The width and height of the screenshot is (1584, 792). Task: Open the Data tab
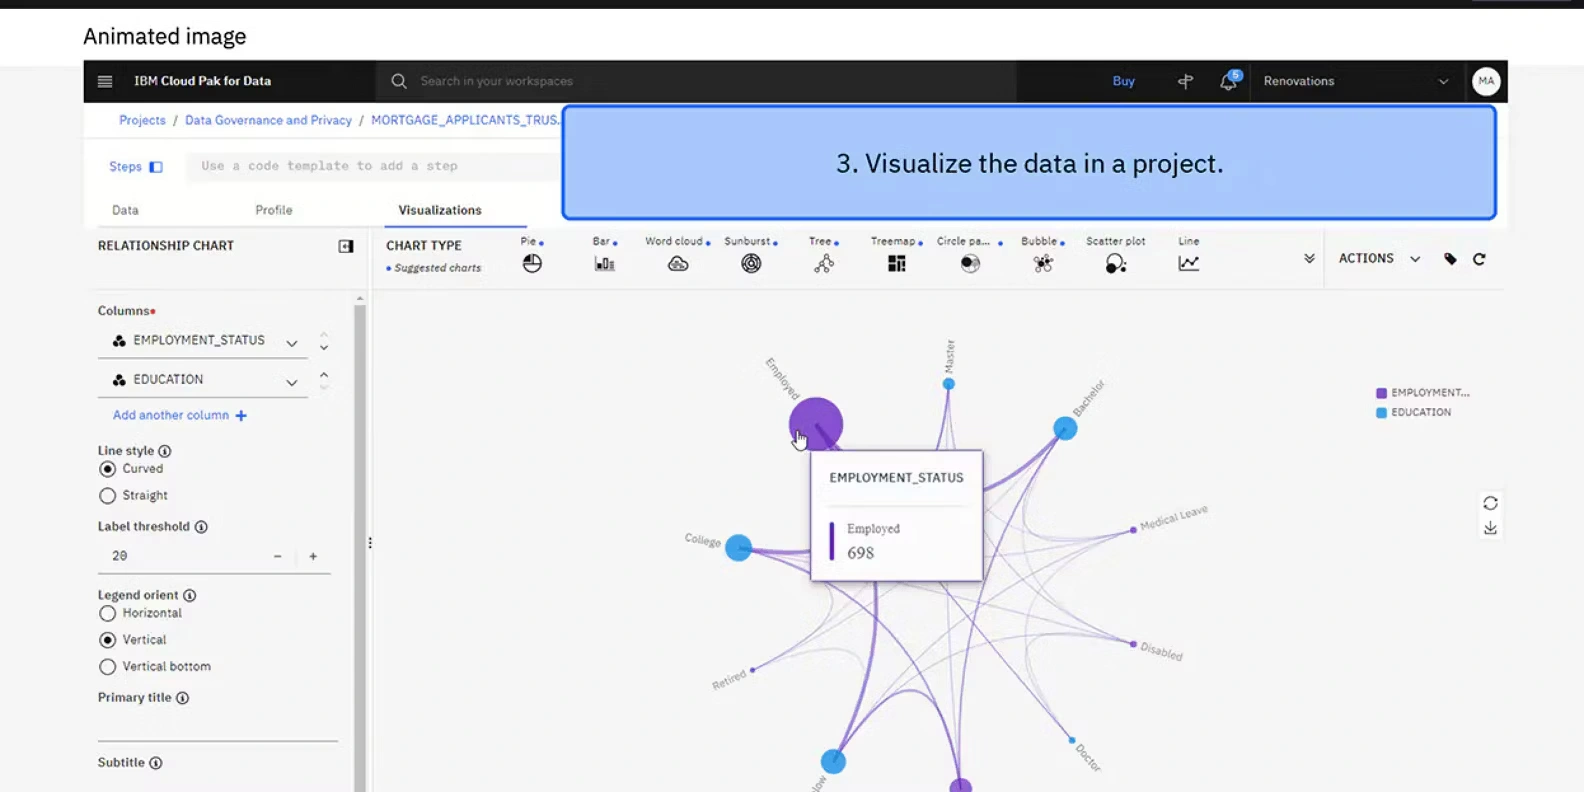(x=125, y=210)
